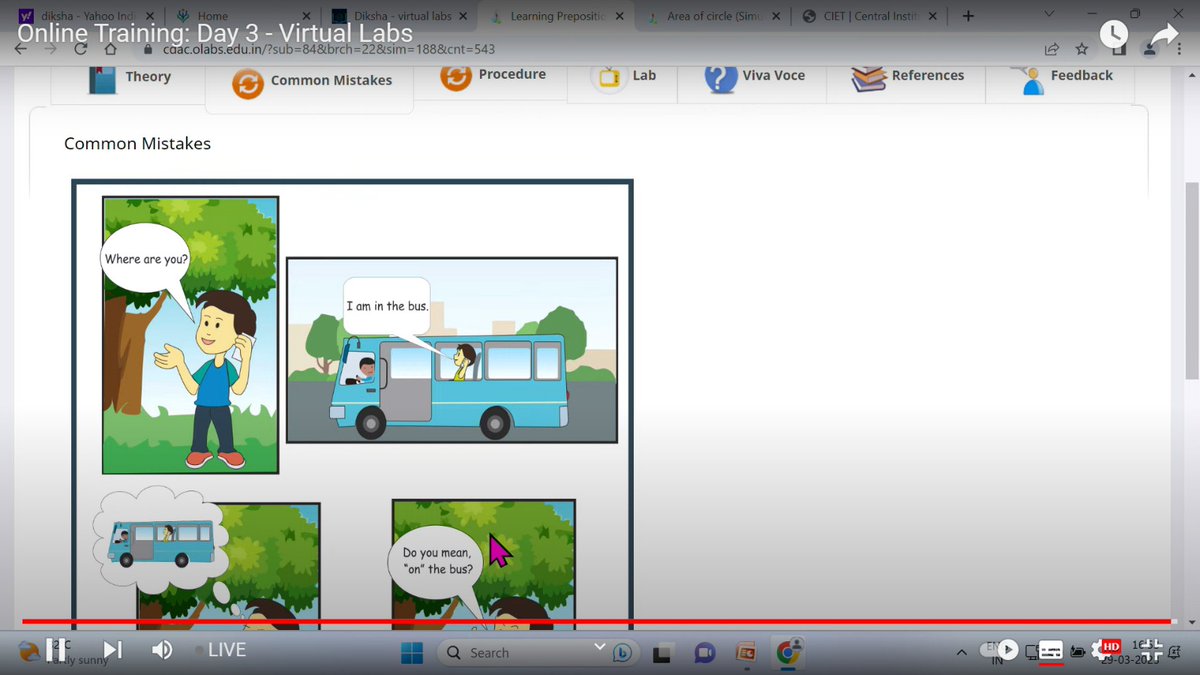Click the LIVE indicator to jump live
The image size is (1200, 675).
pos(226,649)
